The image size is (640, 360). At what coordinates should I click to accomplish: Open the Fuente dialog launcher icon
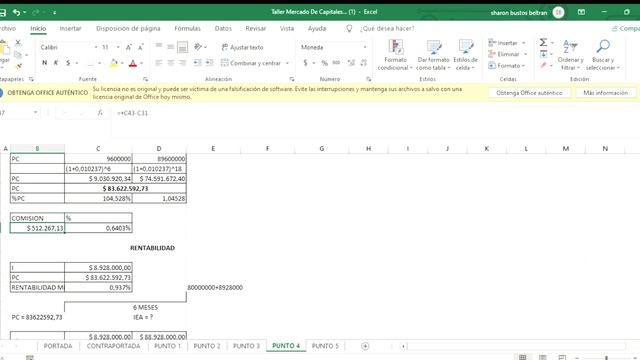click(x=145, y=79)
